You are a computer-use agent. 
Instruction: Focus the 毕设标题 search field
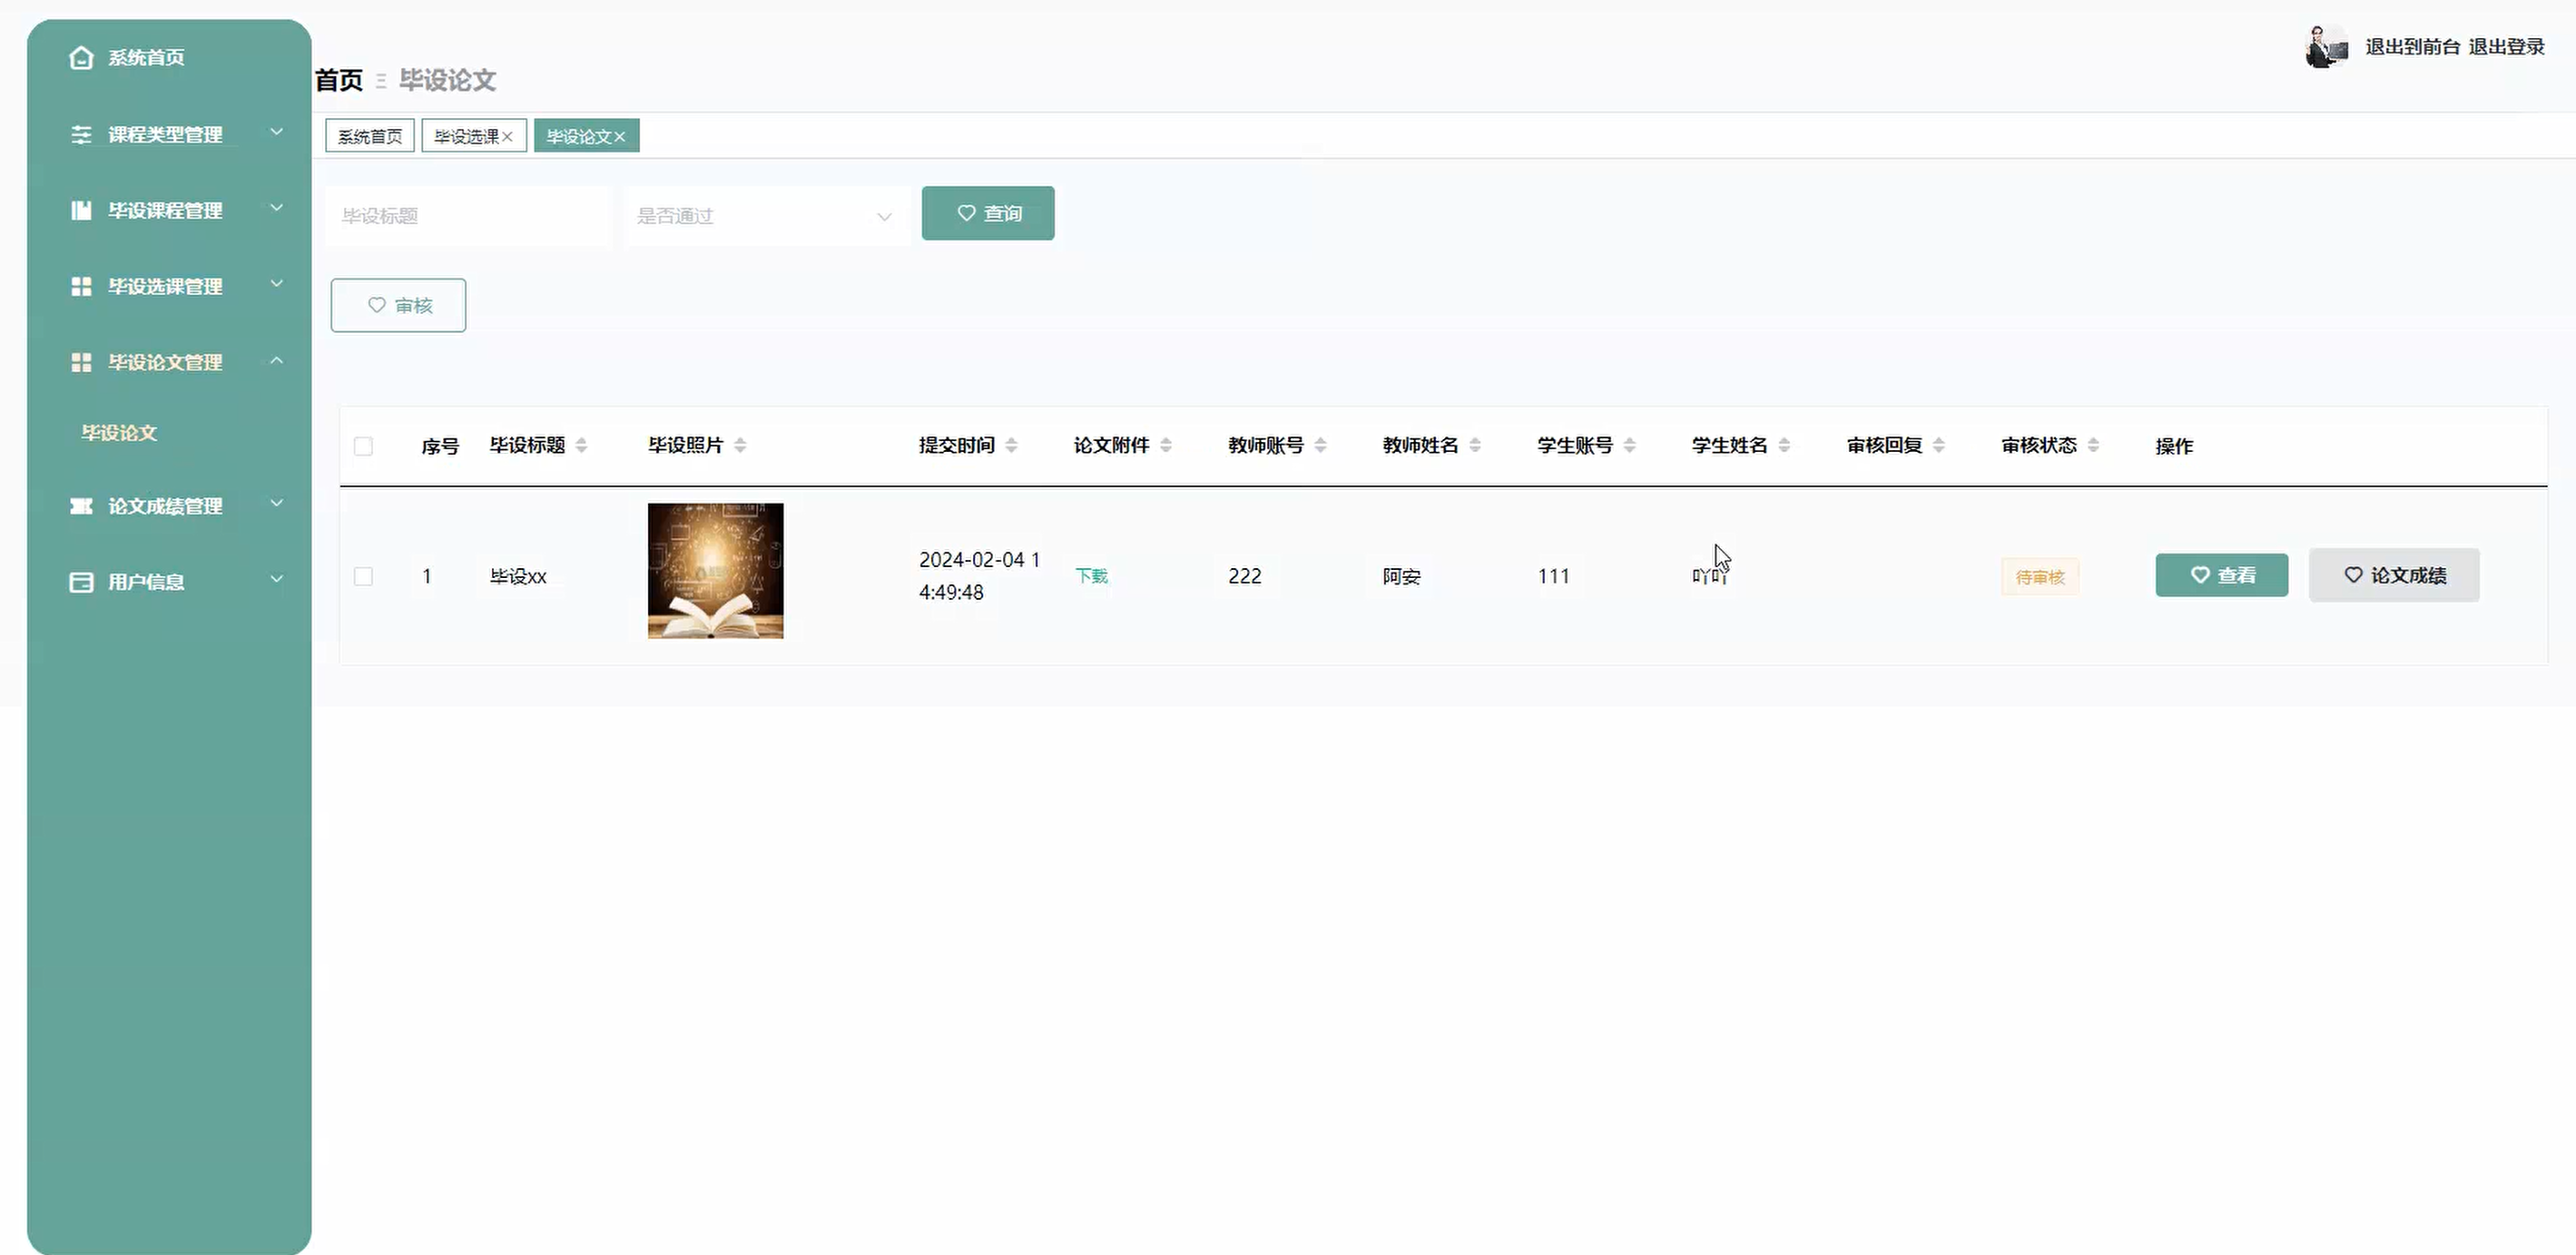coord(468,216)
